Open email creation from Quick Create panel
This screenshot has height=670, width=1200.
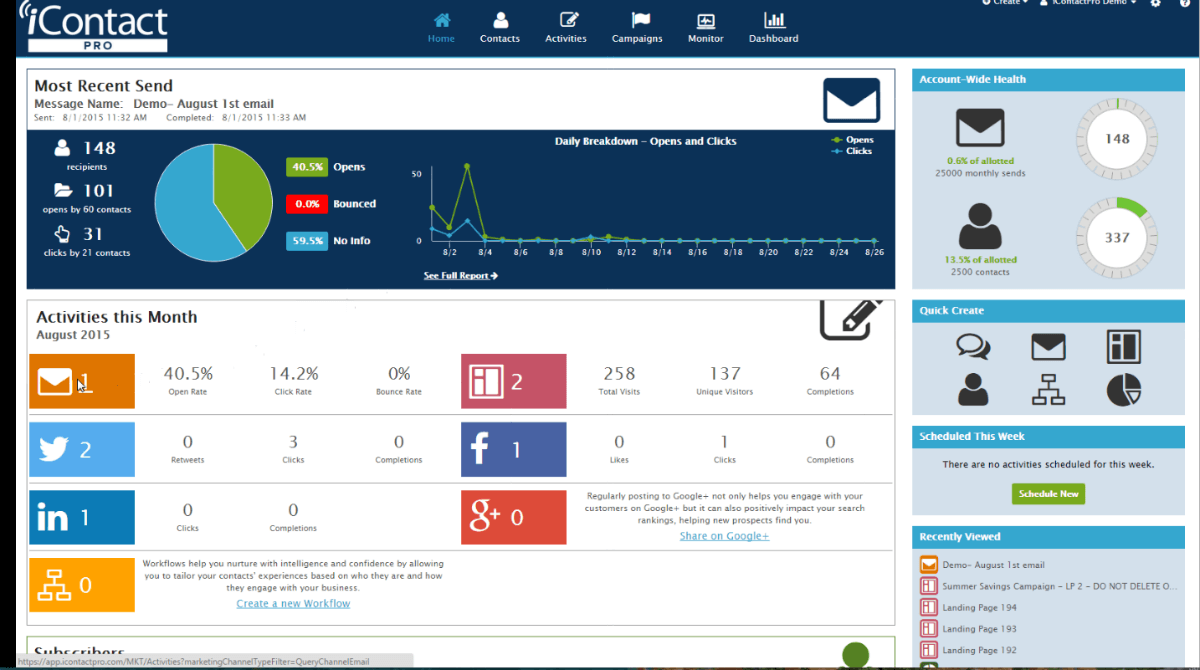click(1048, 346)
